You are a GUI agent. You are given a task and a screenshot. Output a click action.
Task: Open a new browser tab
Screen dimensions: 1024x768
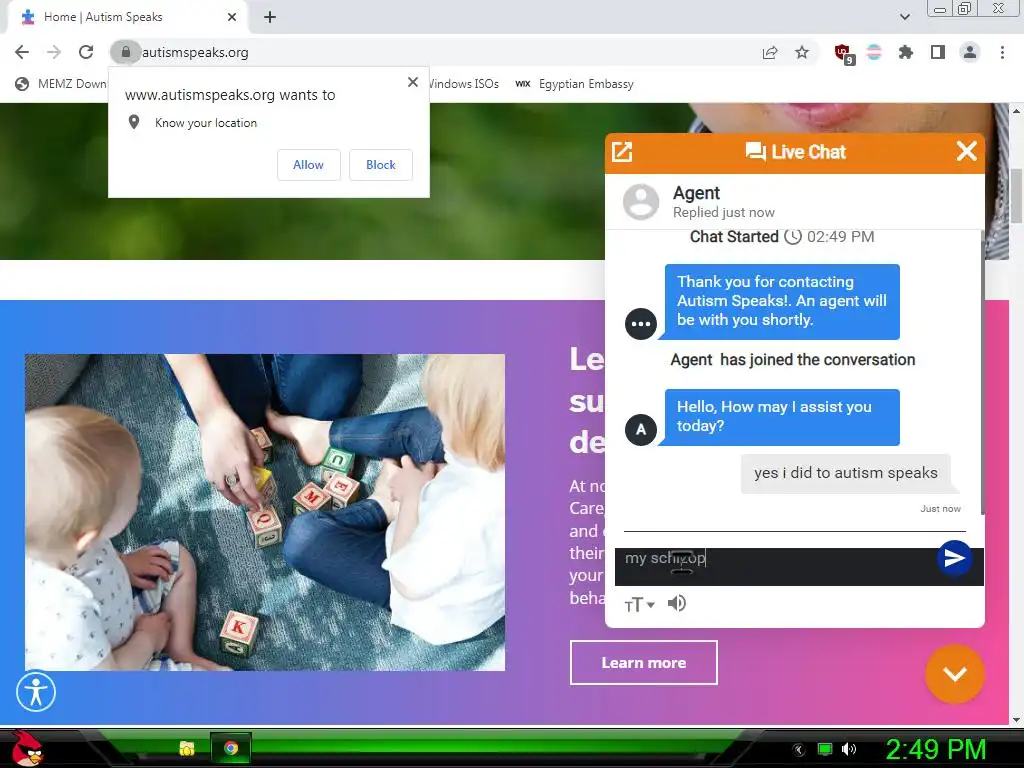click(x=270, y=18)
